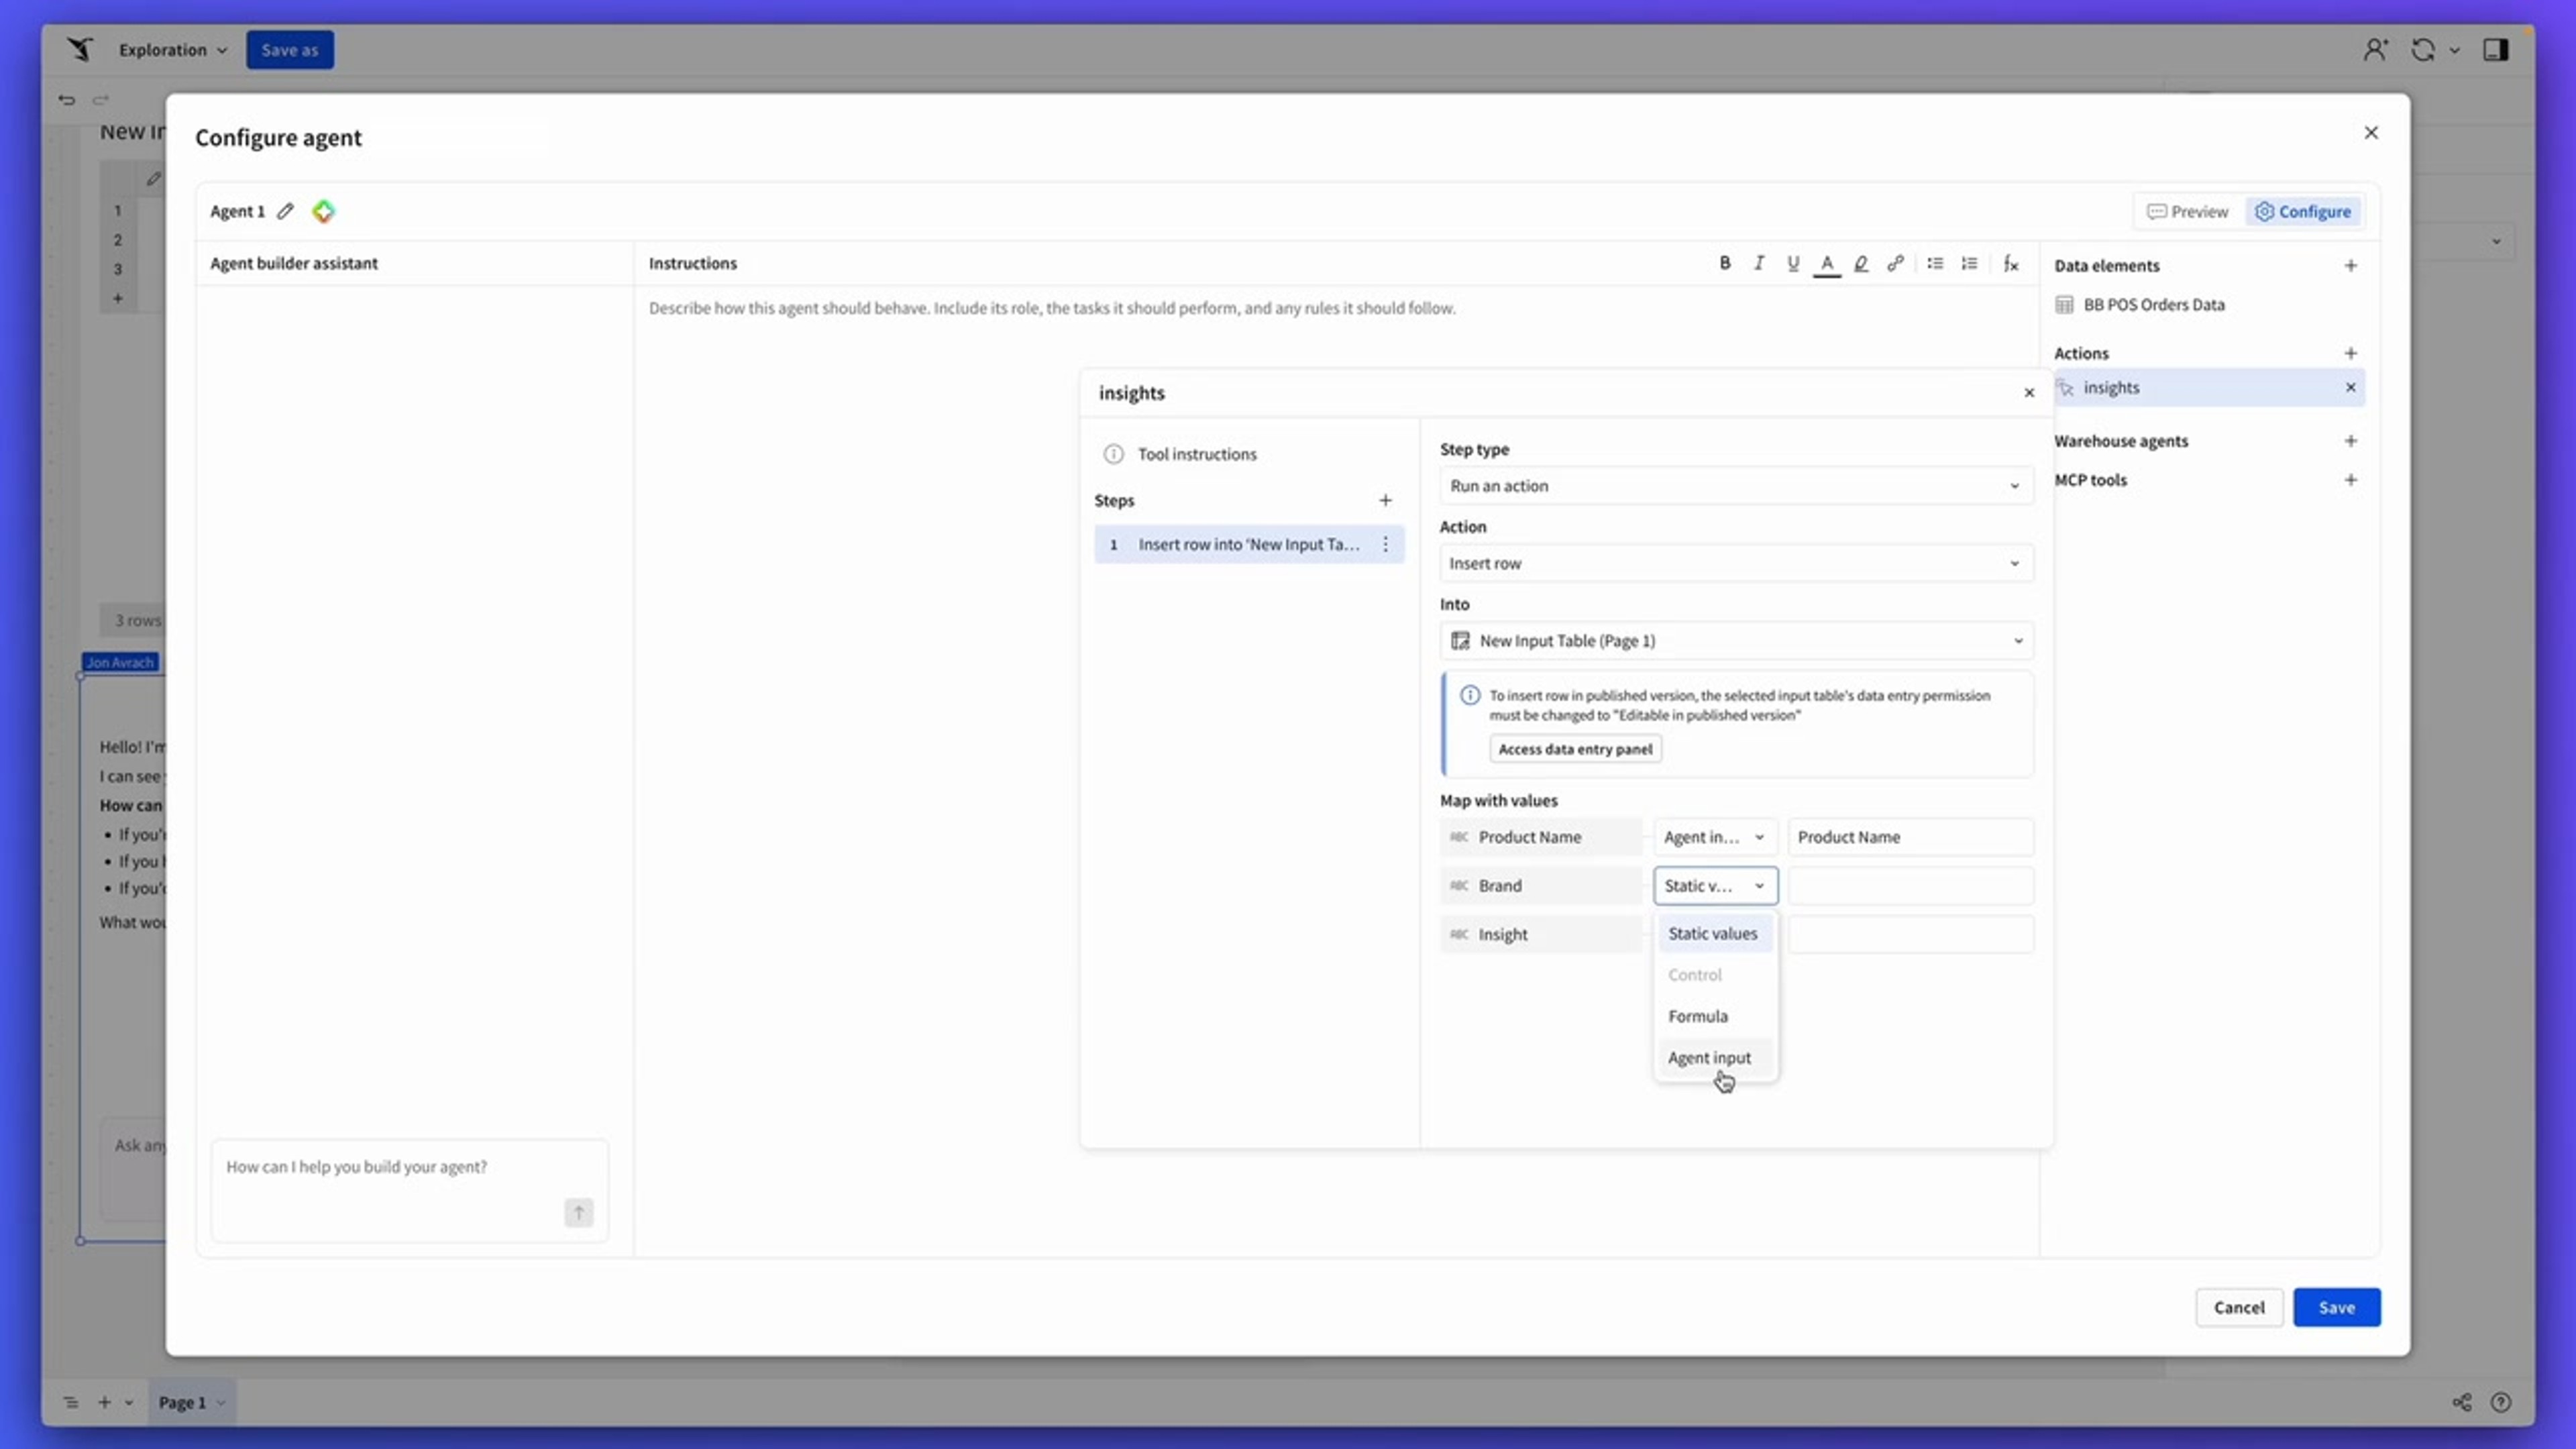This screenshot has width=2576, height=1449.
Task: Toggle the right side panel icon
Action: 2495,49
